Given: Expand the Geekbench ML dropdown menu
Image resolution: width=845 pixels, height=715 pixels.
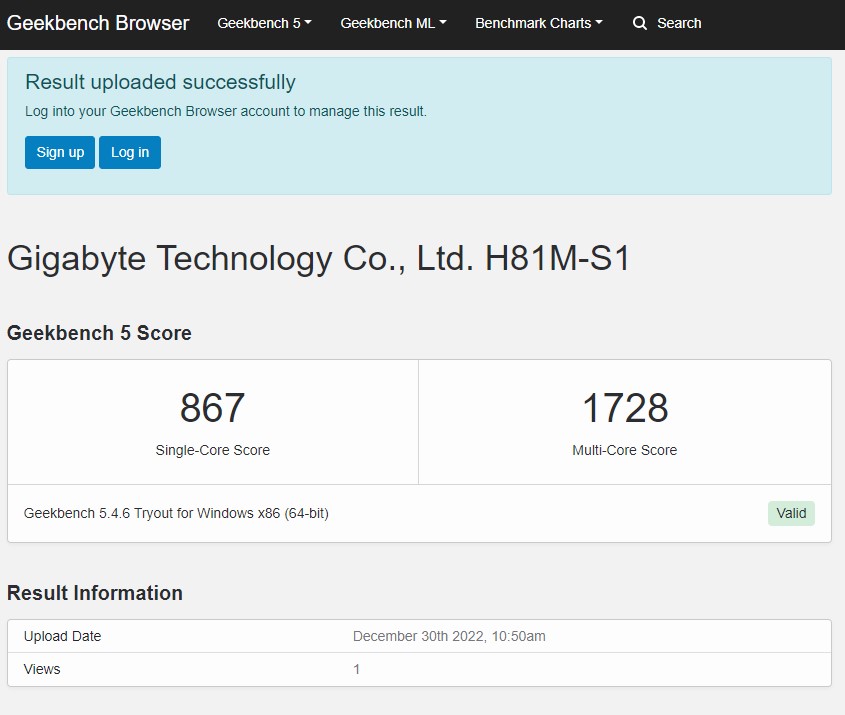Looking at the screenshot, I should tap(393, 23).
